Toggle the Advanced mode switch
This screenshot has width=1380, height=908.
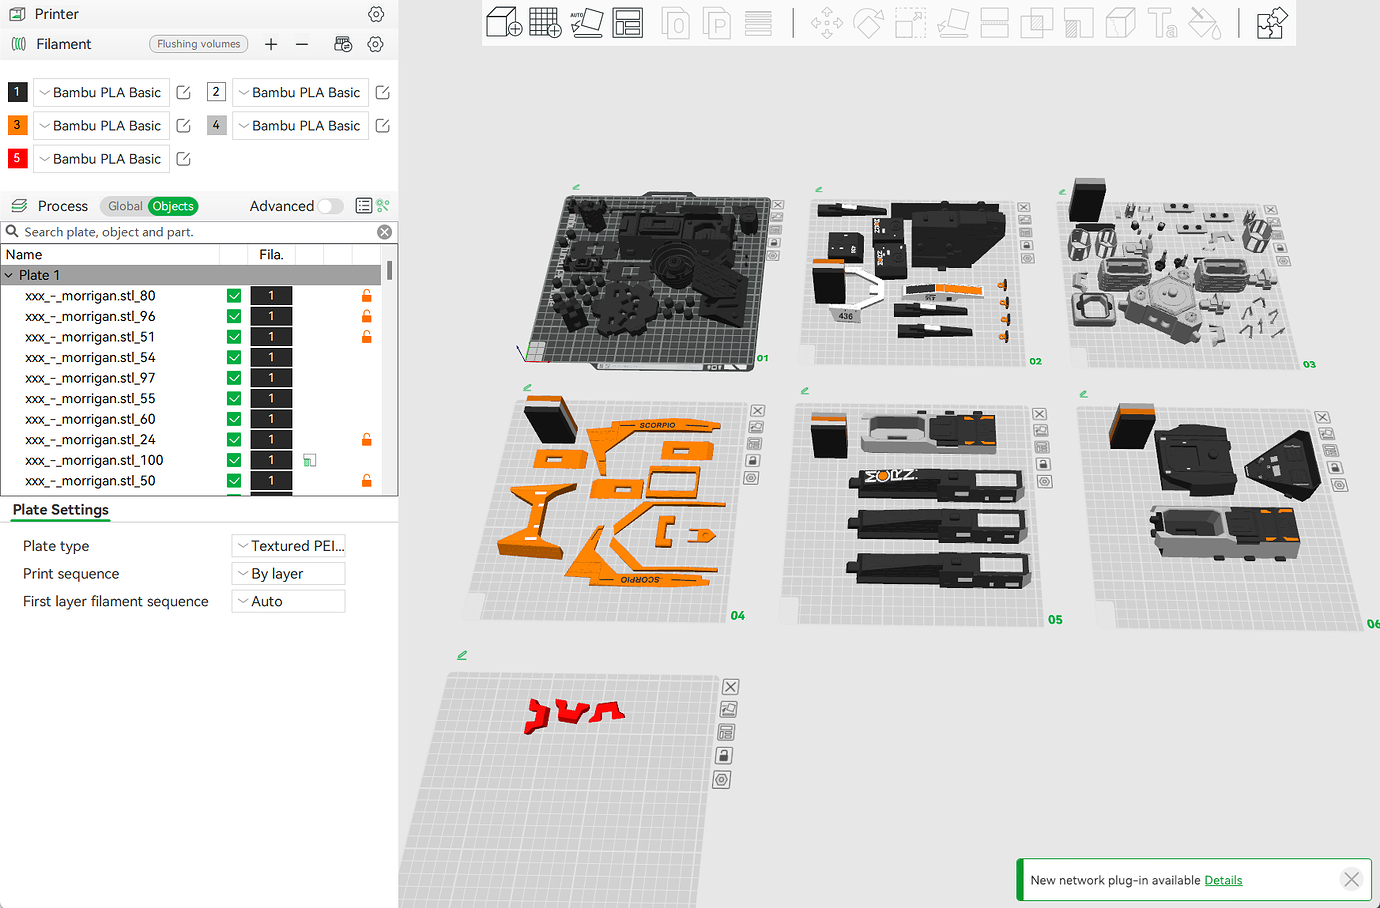pos(330,206)
